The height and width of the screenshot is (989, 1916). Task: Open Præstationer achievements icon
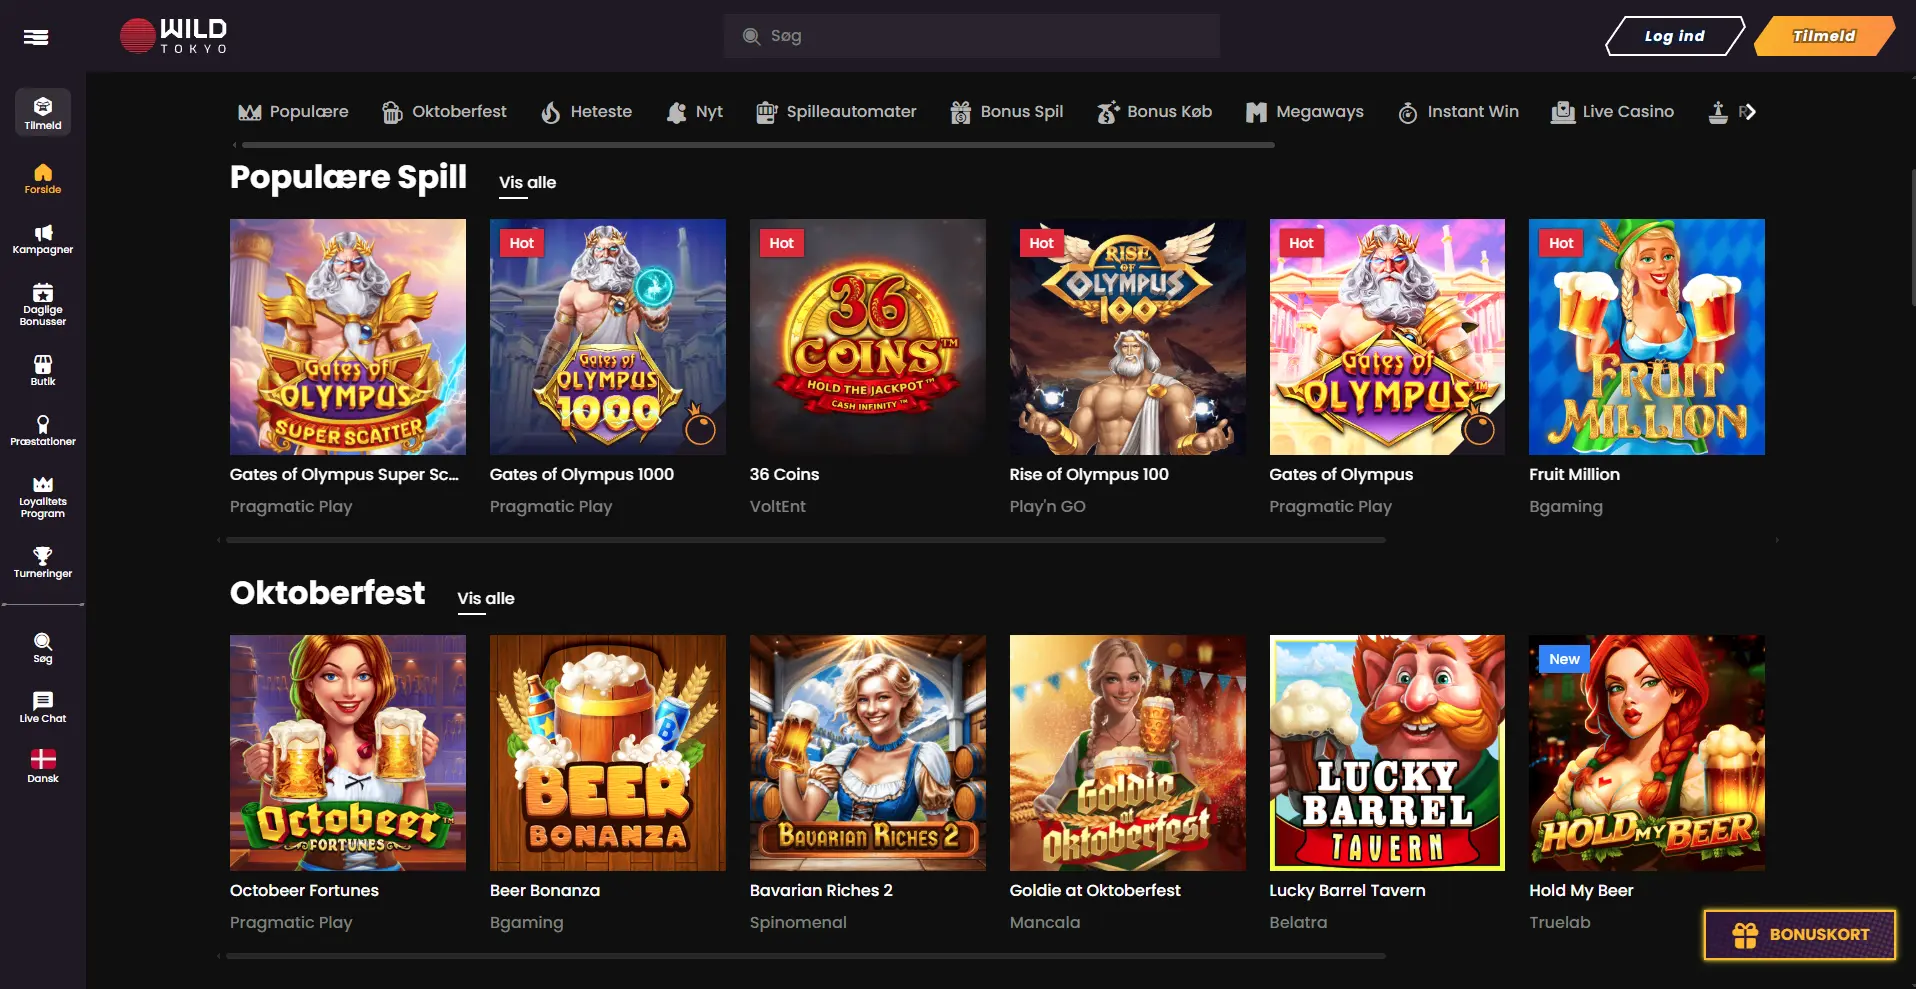point(43,430)
